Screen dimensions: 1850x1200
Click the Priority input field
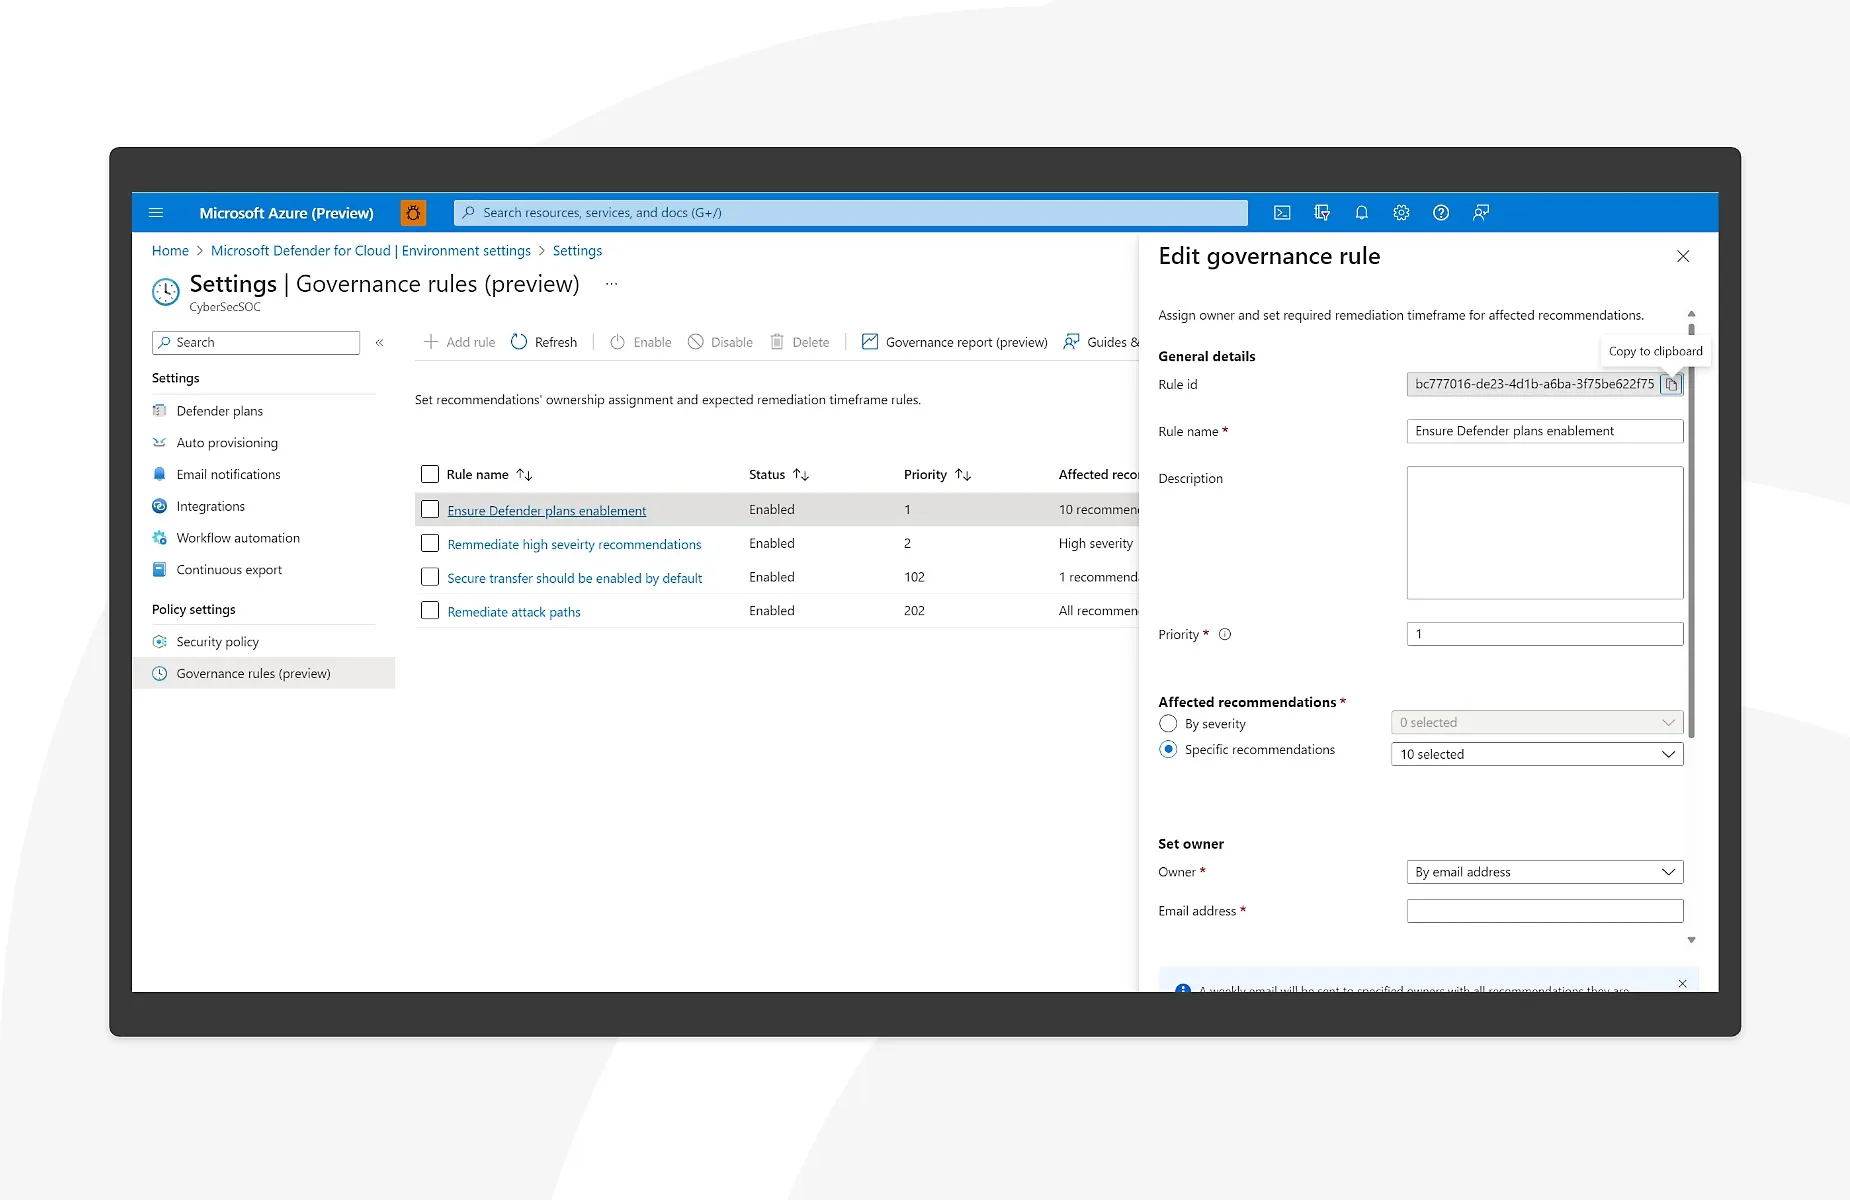pyautogui.click(x=1545, y=634)
